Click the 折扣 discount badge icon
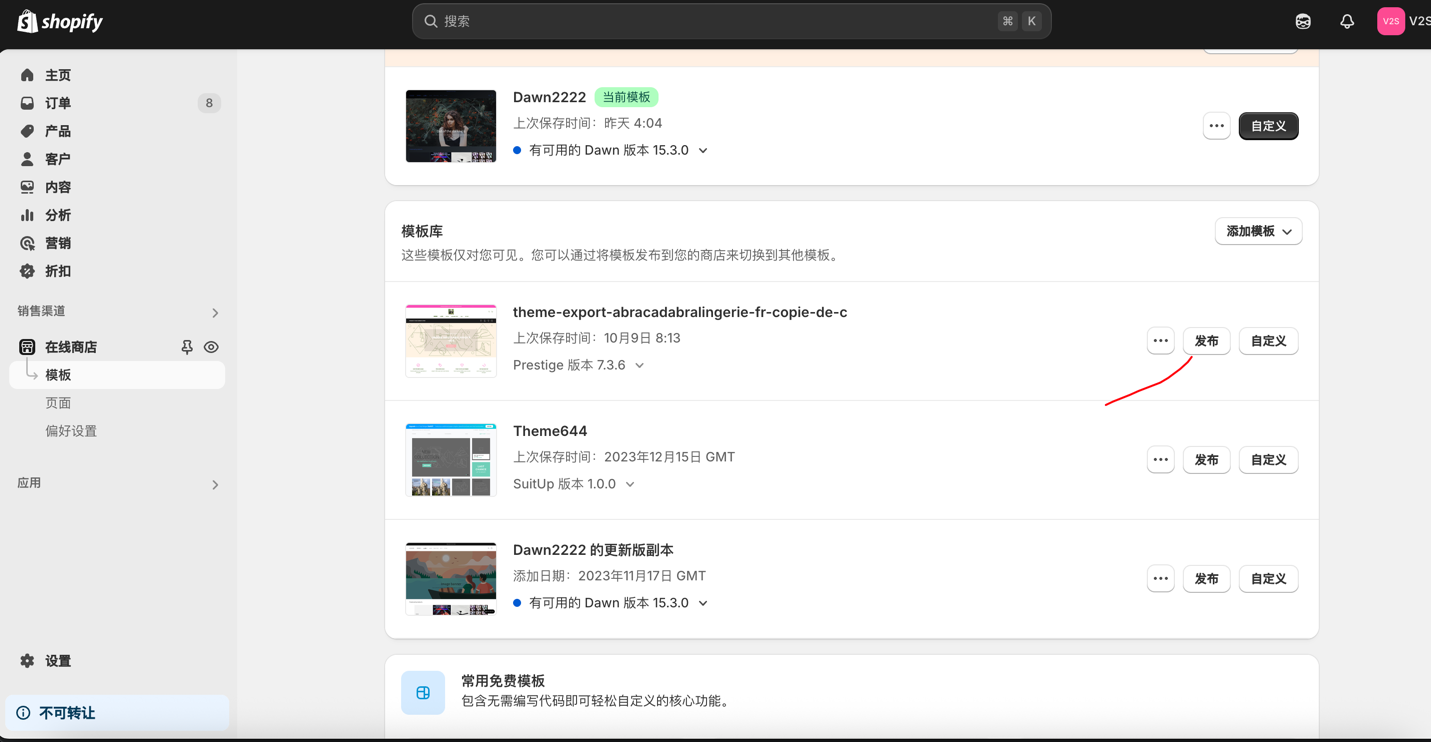 tap(27, 271)
